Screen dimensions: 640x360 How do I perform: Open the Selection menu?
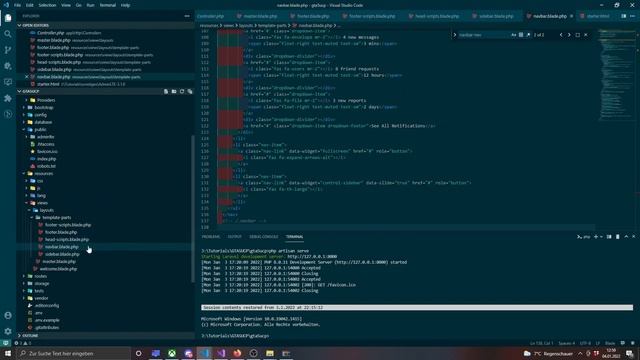coord(47,5)
